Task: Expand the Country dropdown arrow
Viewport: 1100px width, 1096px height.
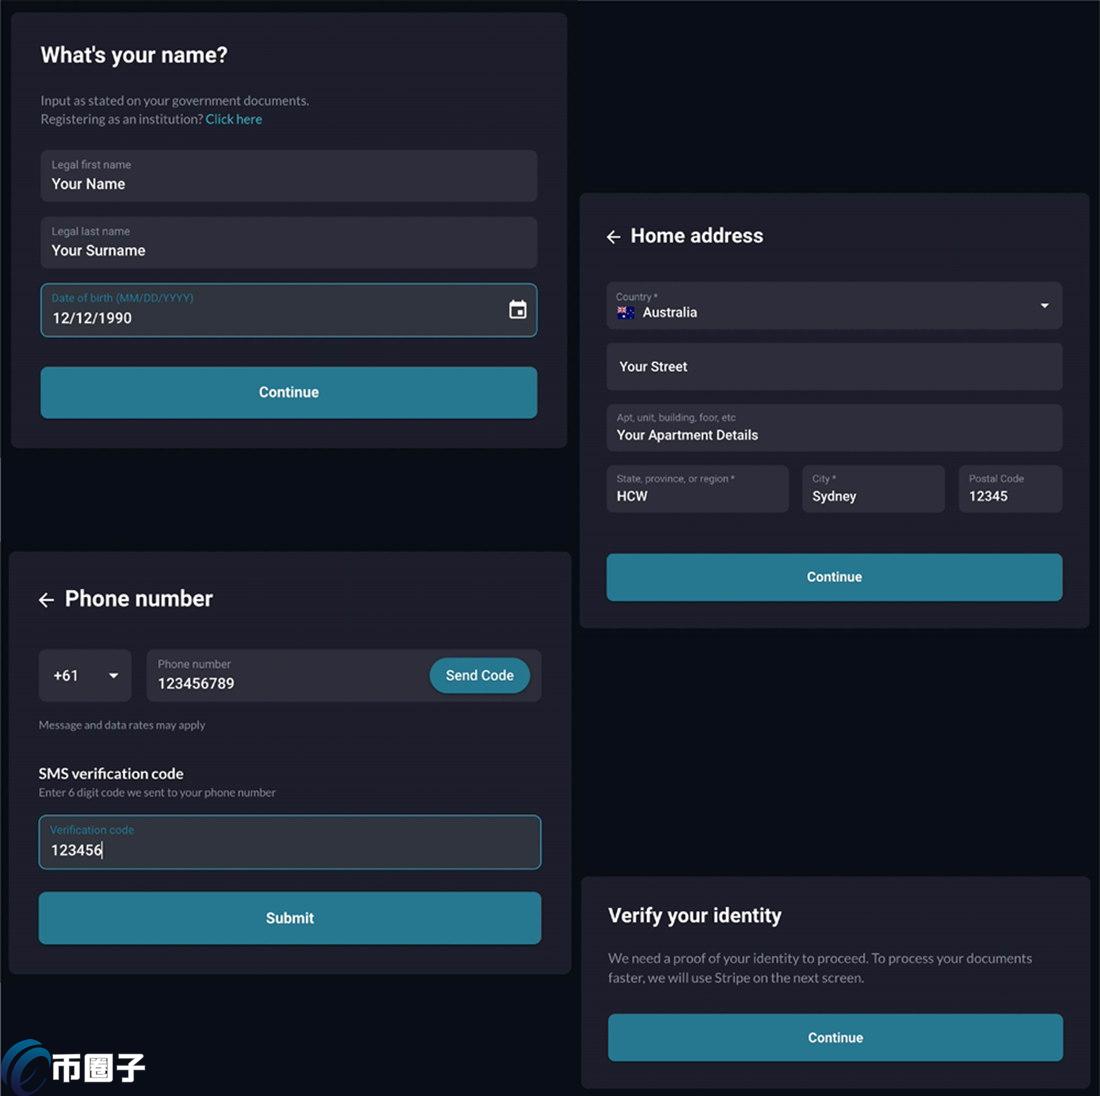Action: point(1044,306)
